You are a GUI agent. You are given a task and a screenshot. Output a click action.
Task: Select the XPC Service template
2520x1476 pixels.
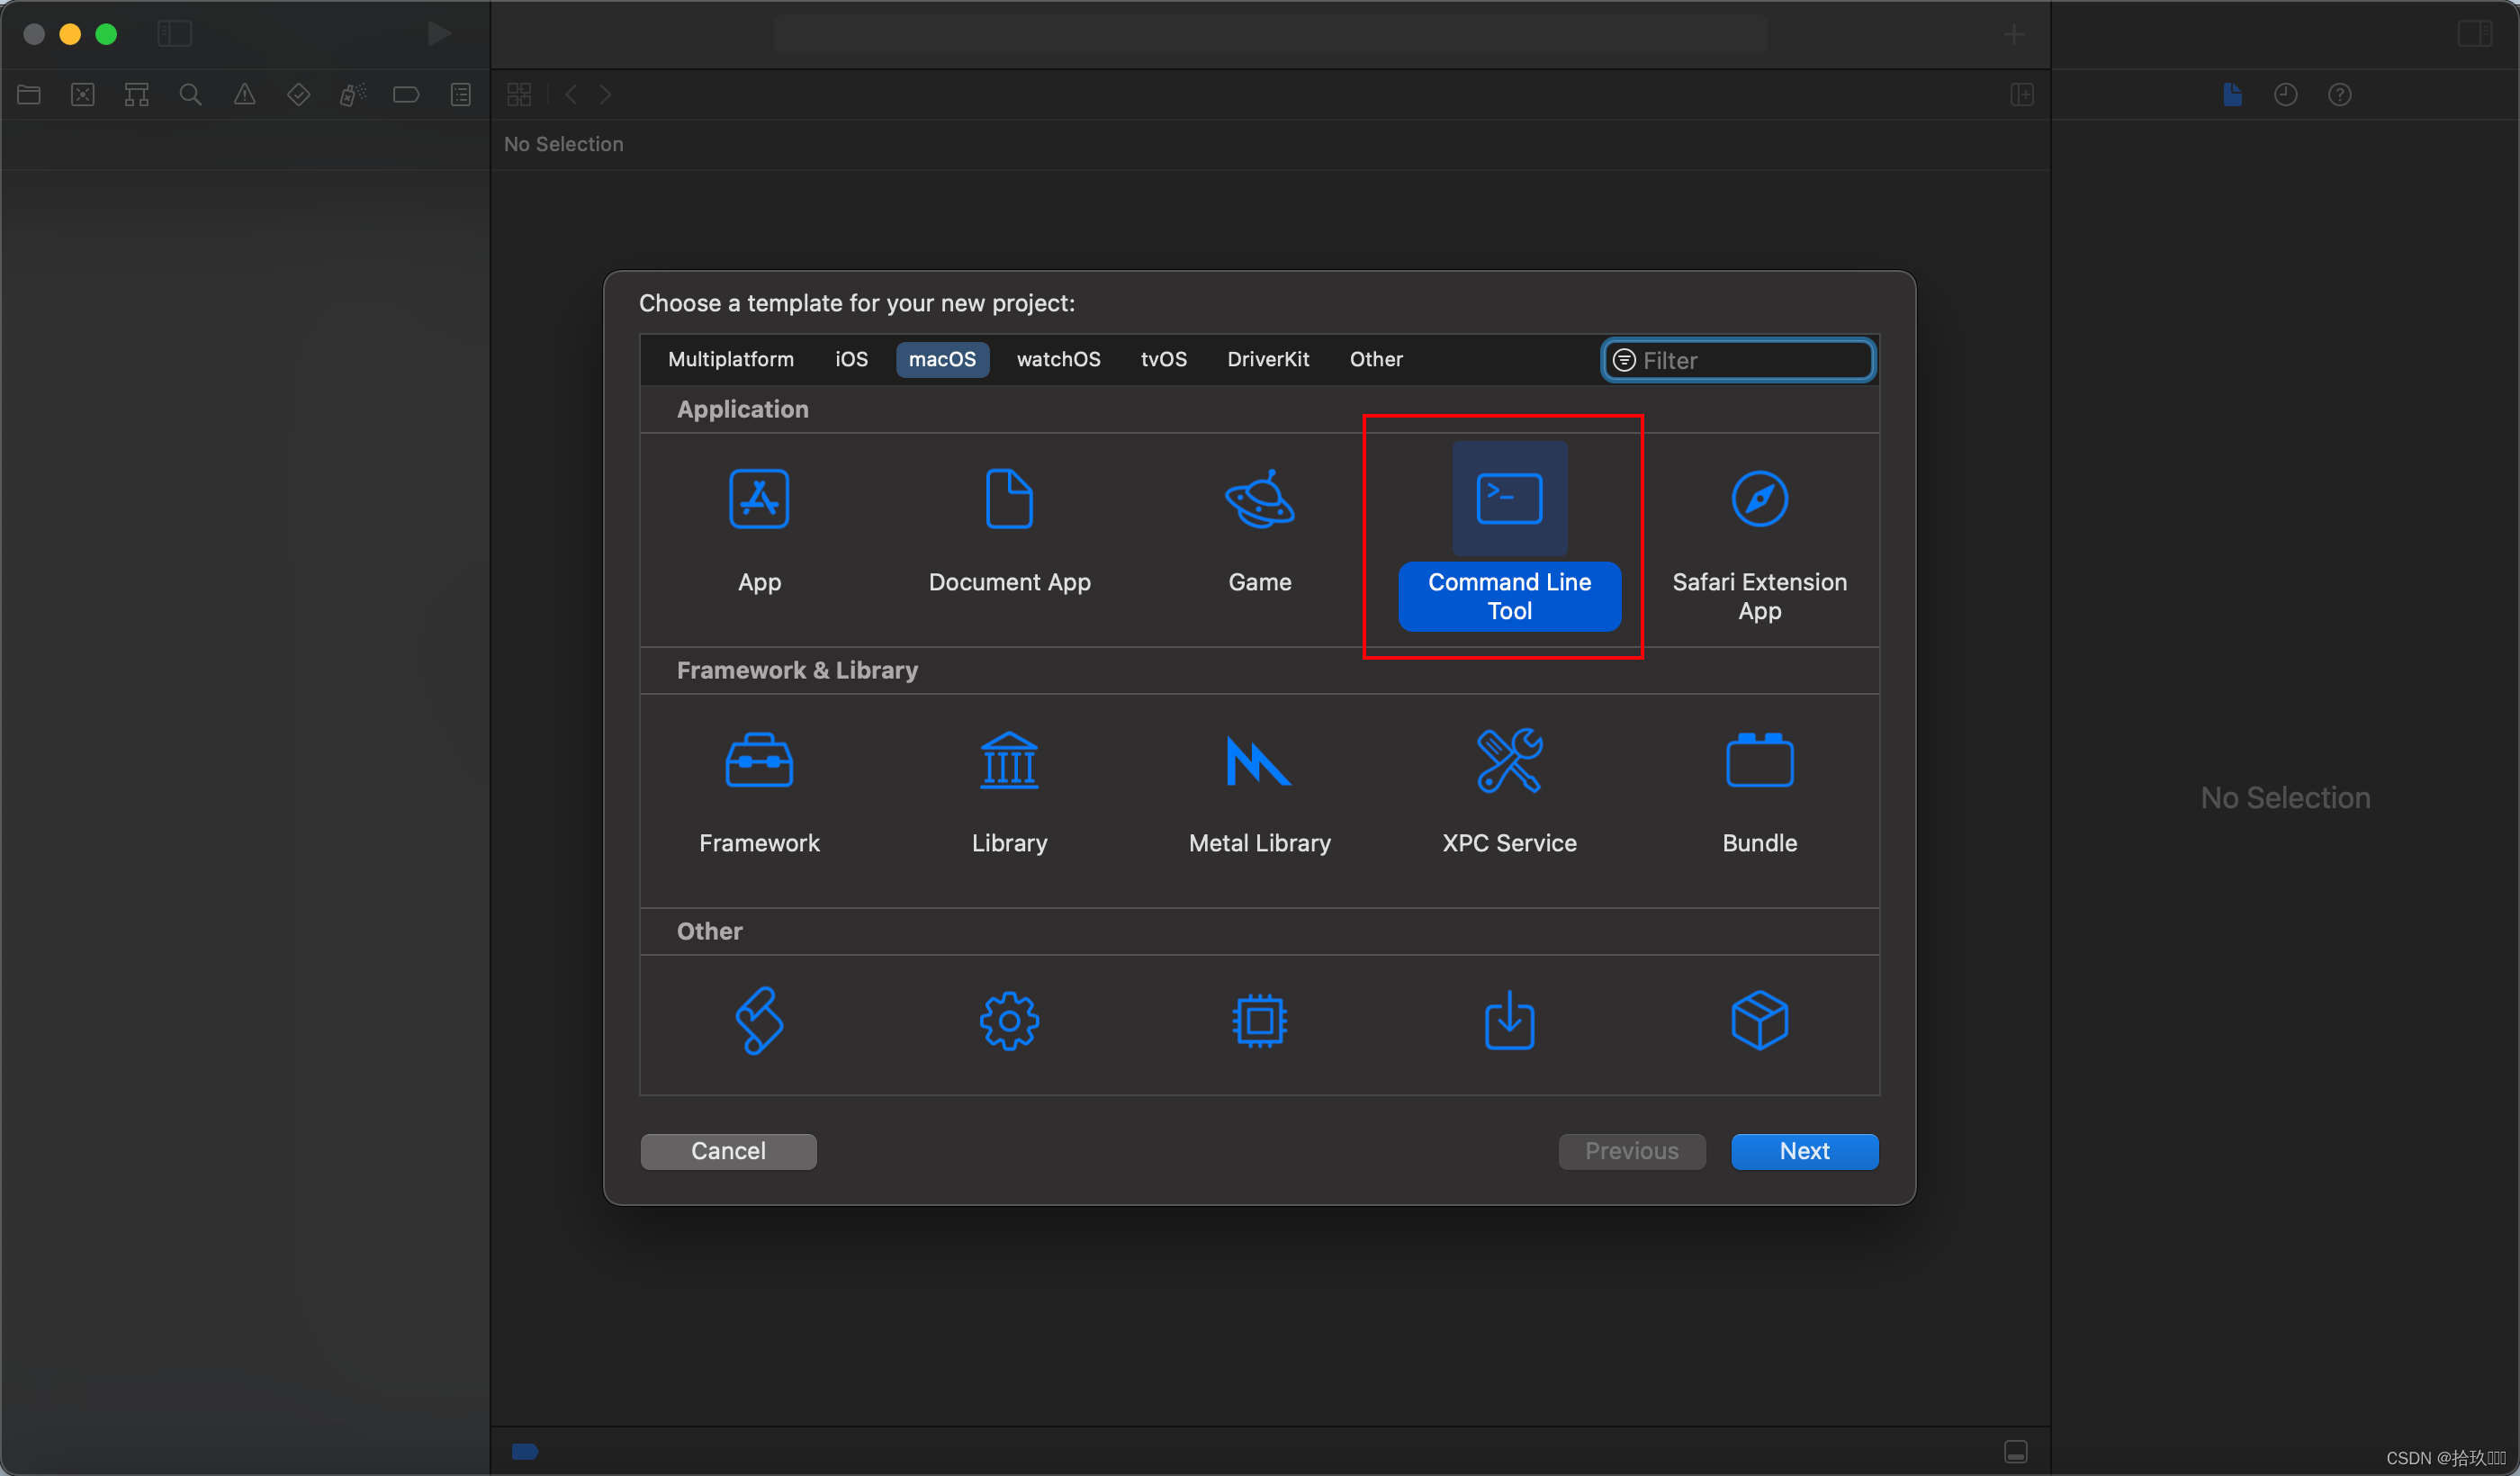pos(1509,761)
